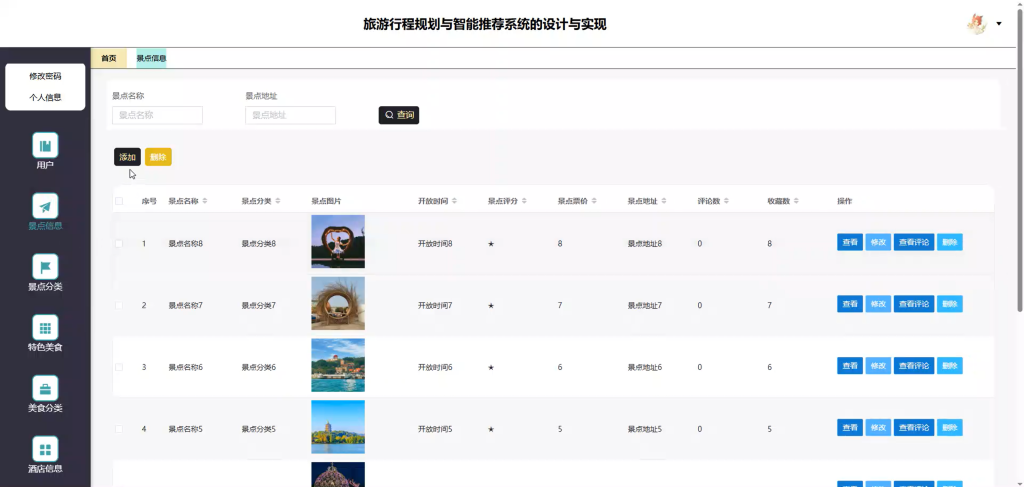Toggle the select-all checkbox in table header

point(119,201)
